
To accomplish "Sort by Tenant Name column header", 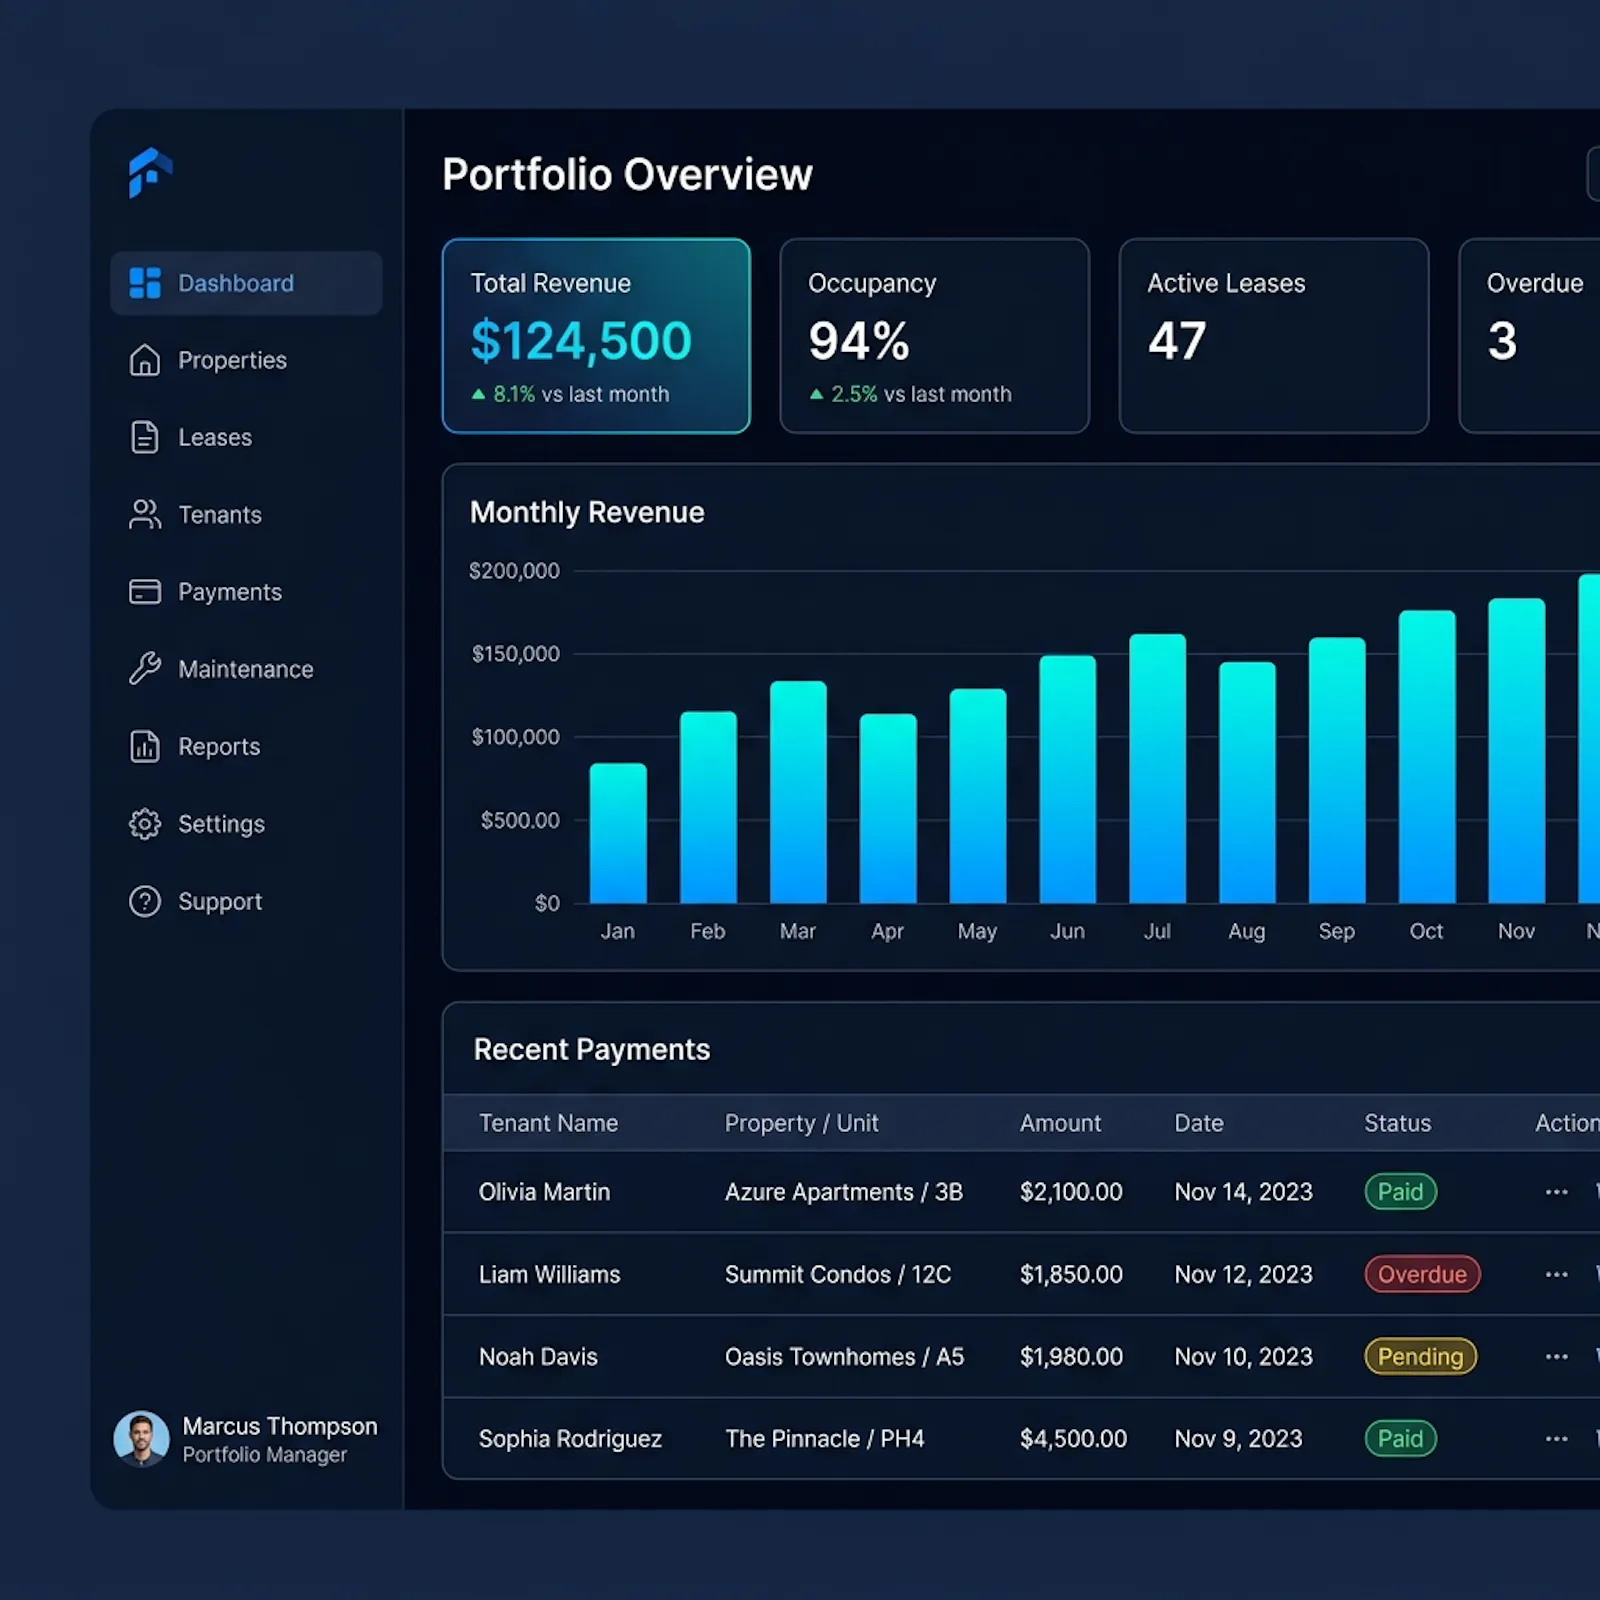I will pos(548,1123).
